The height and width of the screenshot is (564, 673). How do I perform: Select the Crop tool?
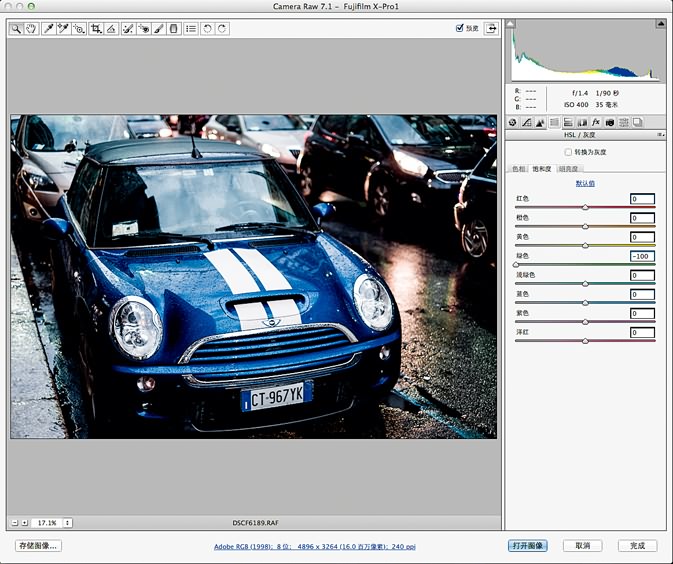pyautogui.click(x=96, y=29)
